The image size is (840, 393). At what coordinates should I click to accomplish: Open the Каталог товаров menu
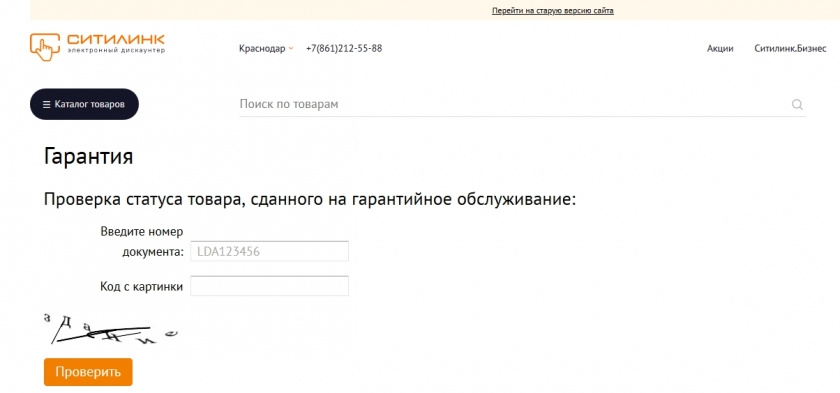click(84, 104)
